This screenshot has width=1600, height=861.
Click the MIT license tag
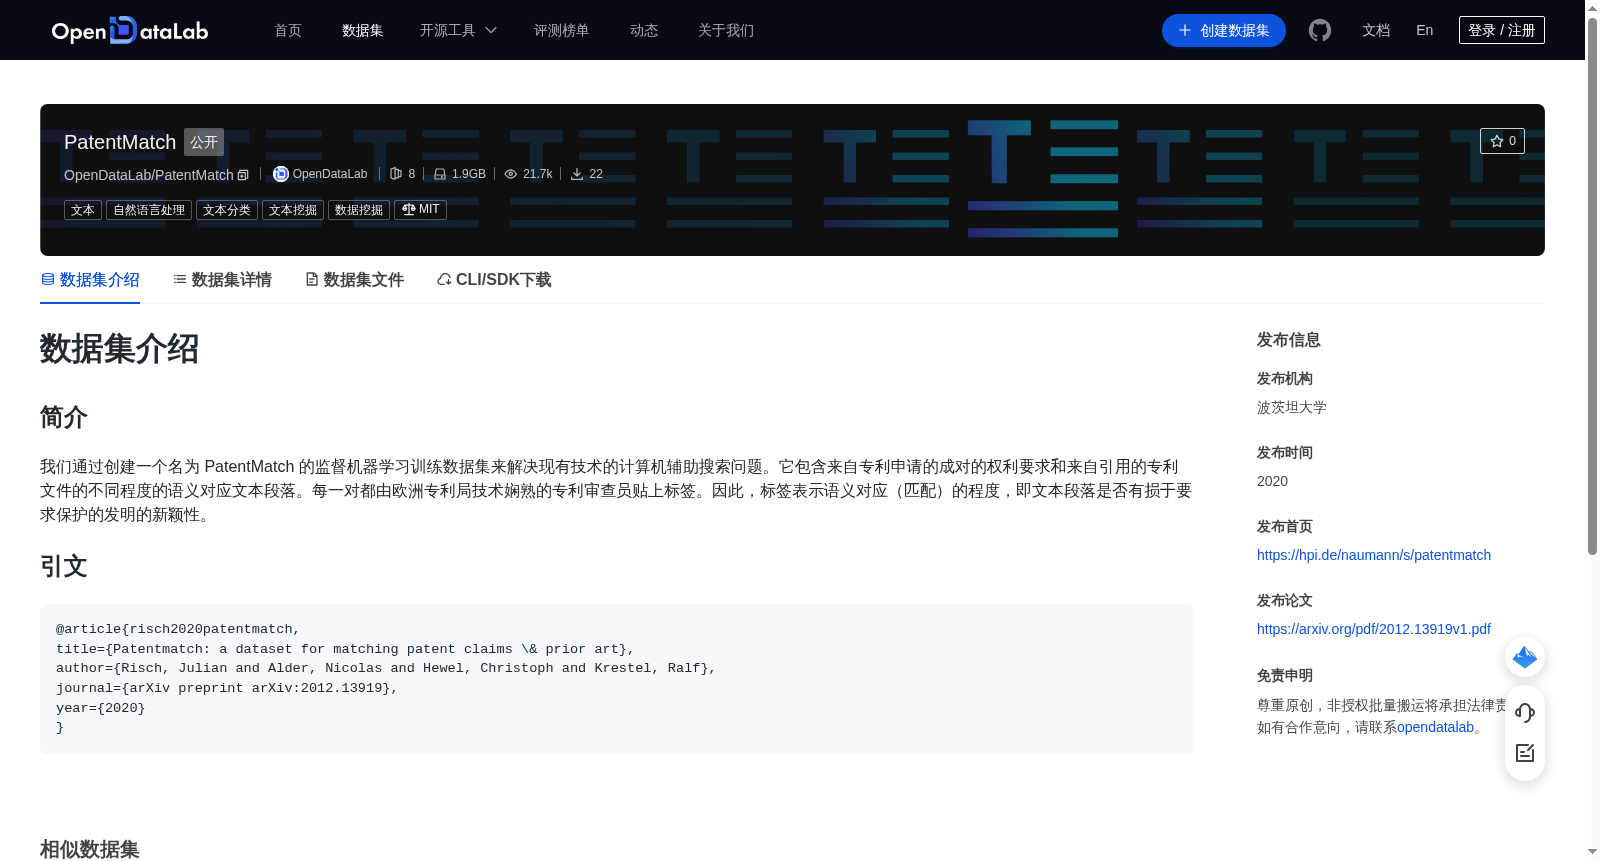420,210
